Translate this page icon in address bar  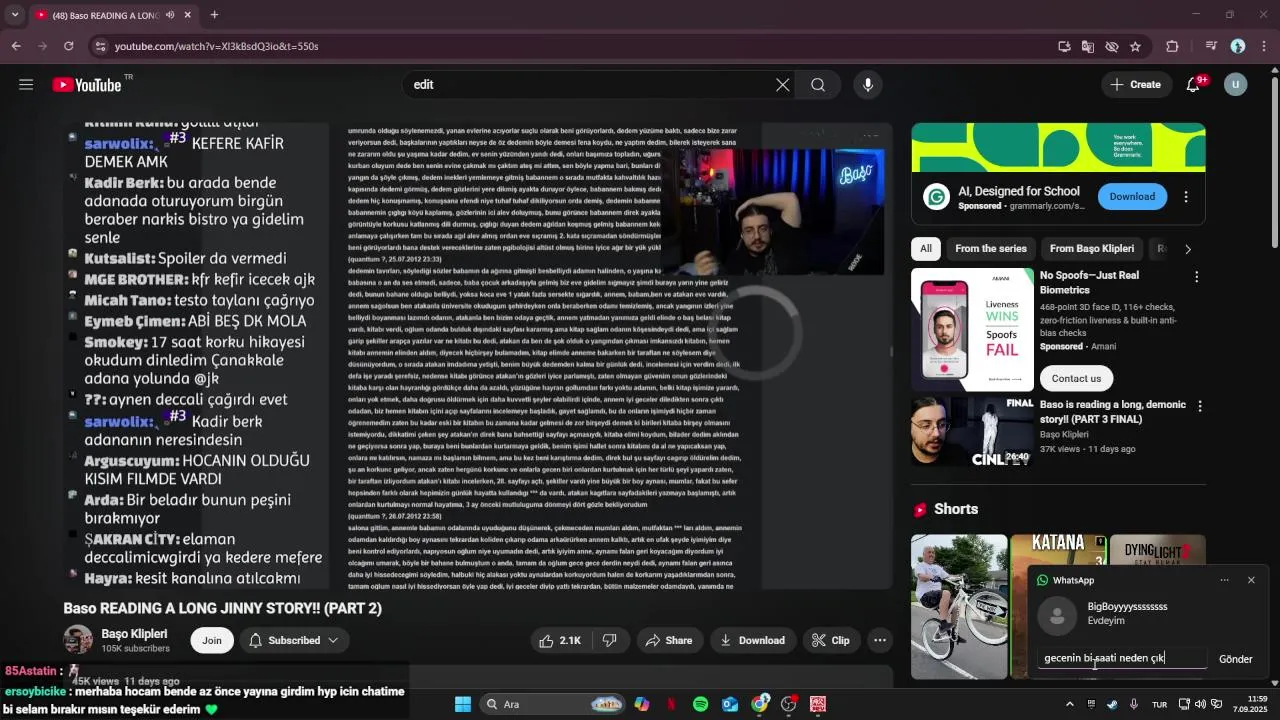1088,46
